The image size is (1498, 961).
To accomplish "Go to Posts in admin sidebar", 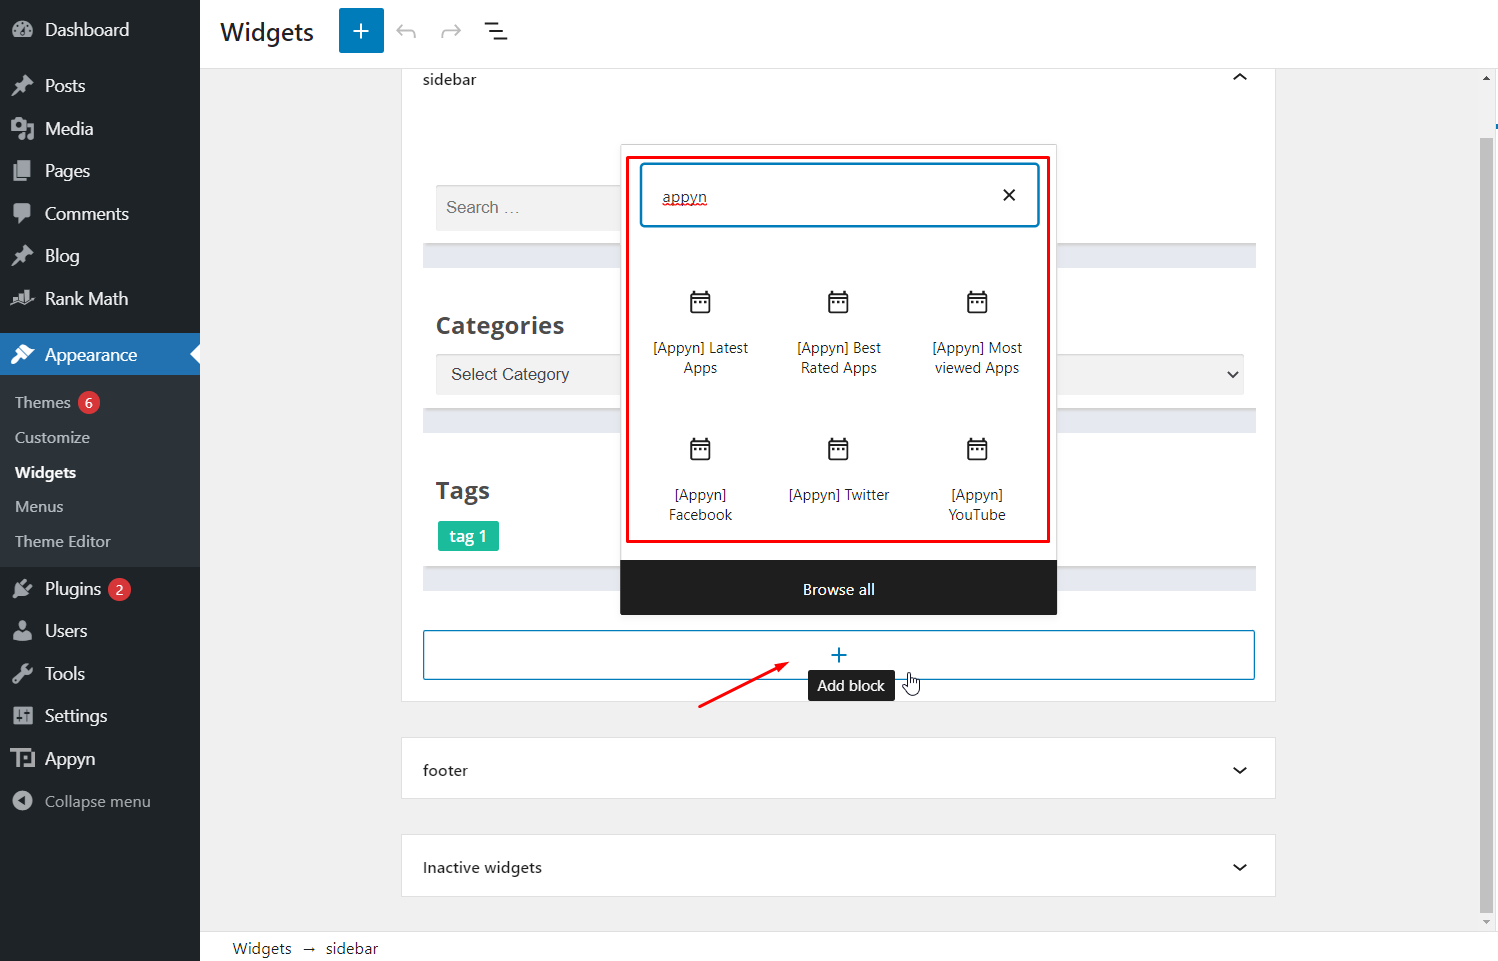I will click(100, 86).
